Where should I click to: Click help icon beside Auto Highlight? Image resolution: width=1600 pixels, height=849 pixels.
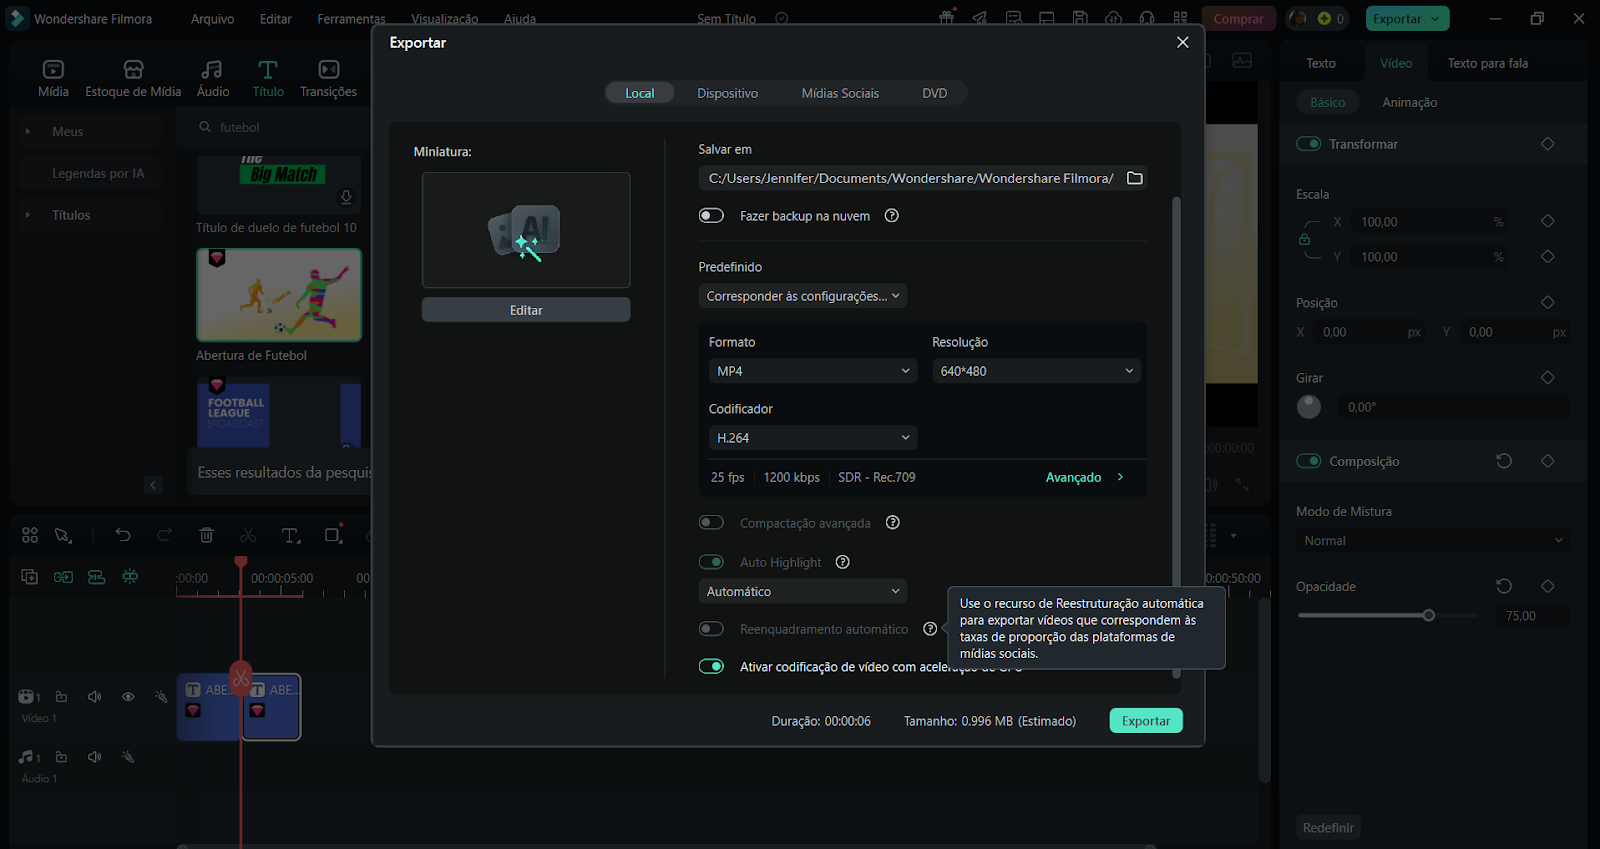(843, 562)
